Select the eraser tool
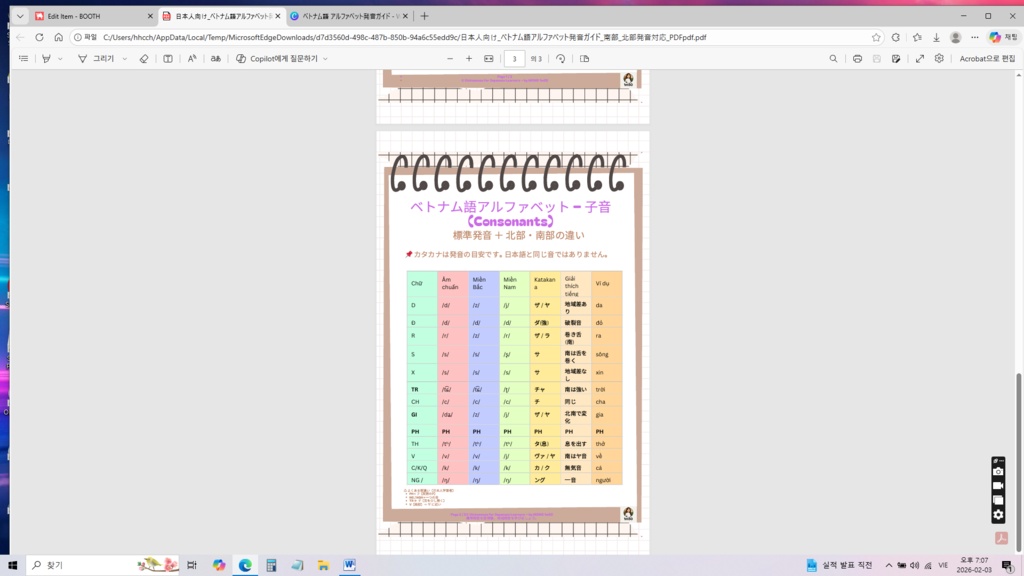 pyautogui.click(x=144, y=58)
